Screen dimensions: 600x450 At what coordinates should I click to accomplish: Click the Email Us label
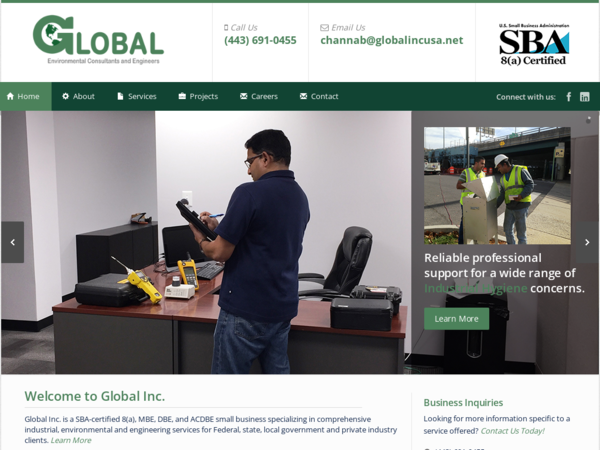coord(348,28)
